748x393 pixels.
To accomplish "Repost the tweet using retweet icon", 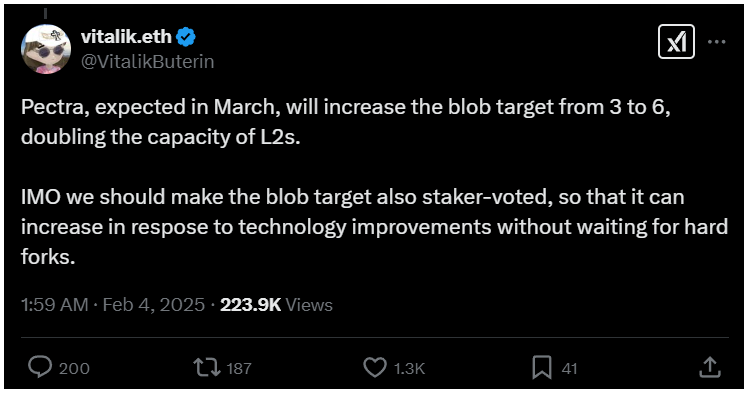I will pos(207,368).
